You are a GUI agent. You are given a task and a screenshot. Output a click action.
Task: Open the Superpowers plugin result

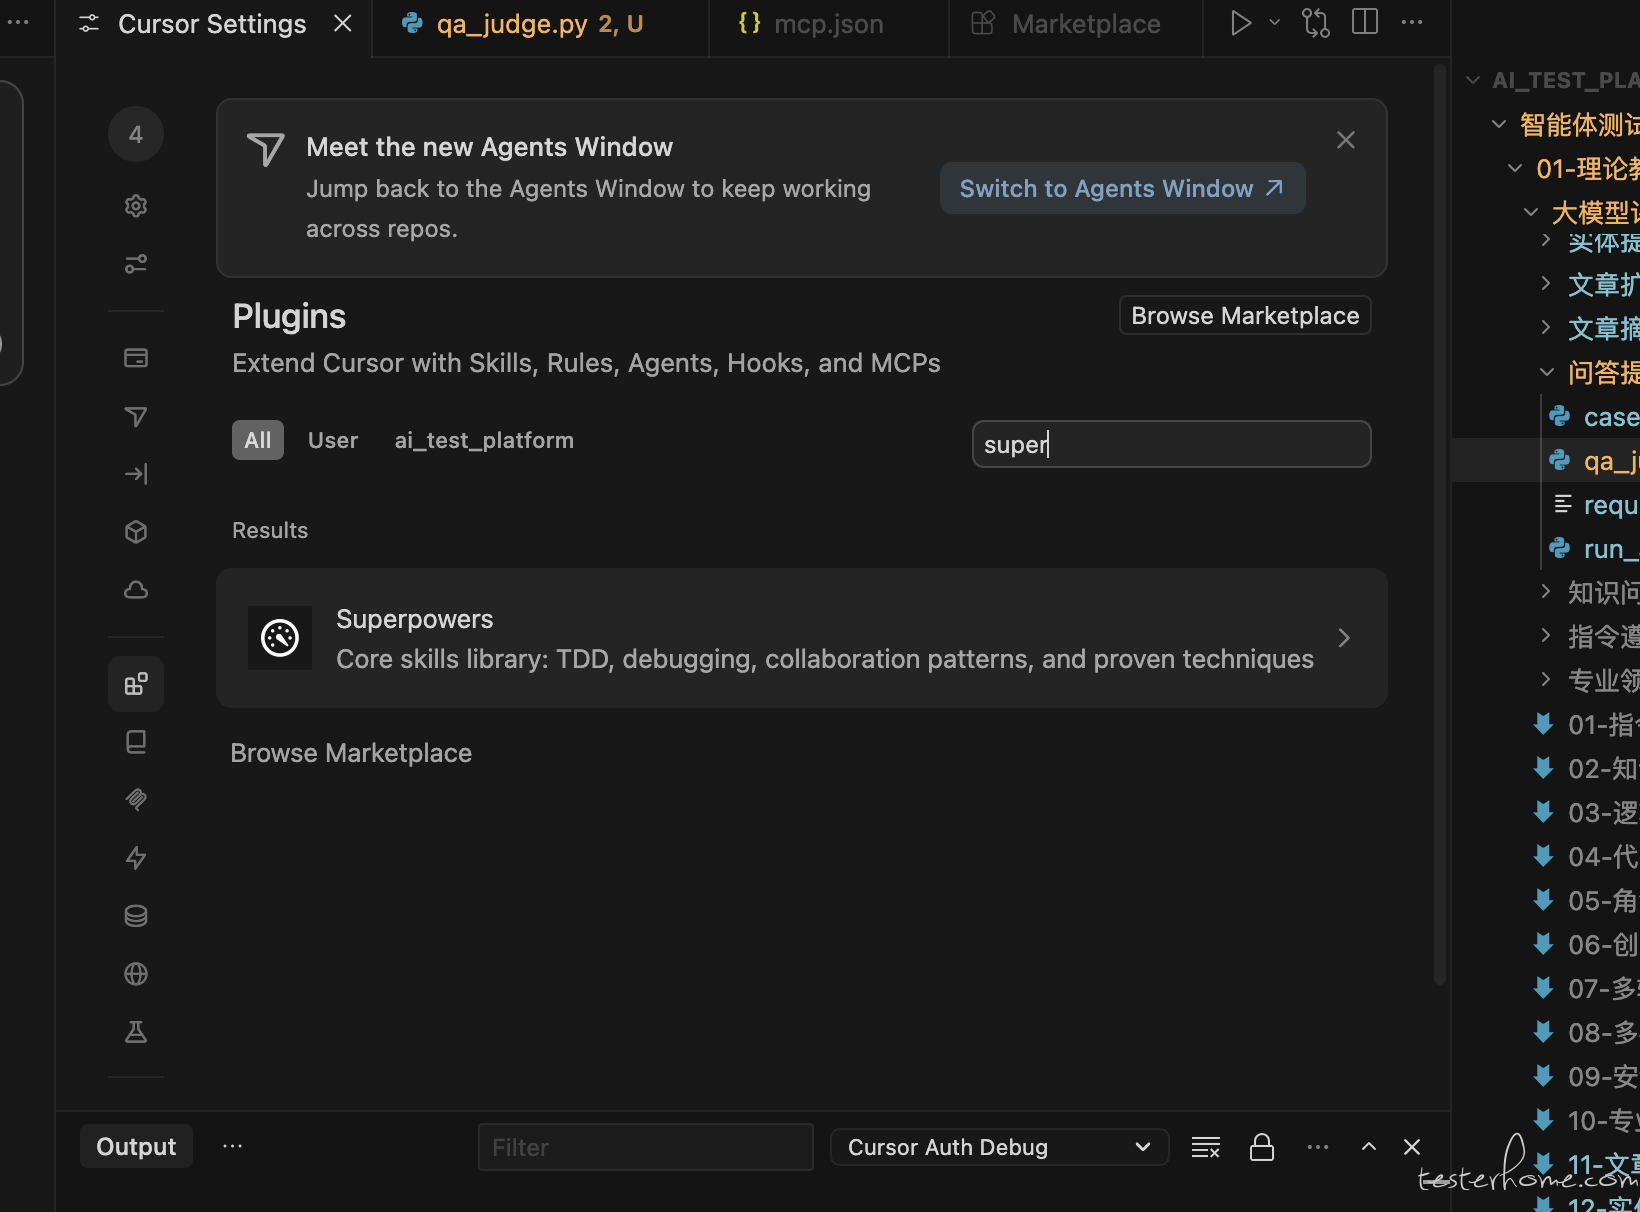pos(801,638)
